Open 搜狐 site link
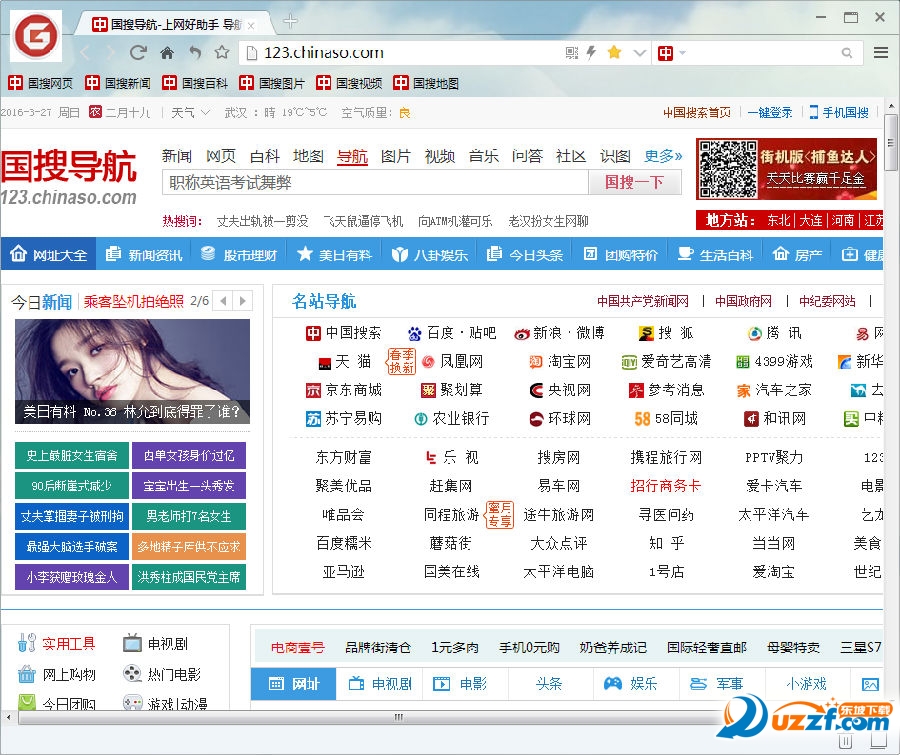 click(x=666, y=333)
